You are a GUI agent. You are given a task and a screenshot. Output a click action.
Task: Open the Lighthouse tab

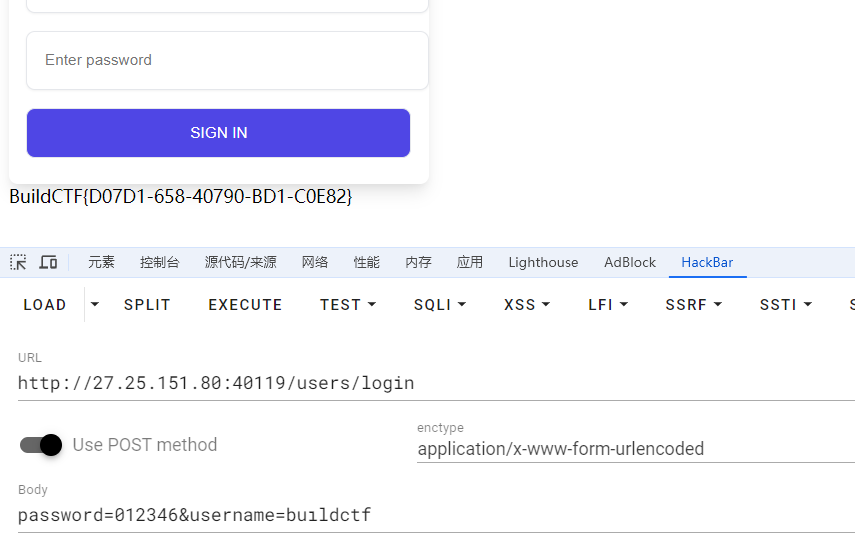pyautogui.click(x=543, y=262)
